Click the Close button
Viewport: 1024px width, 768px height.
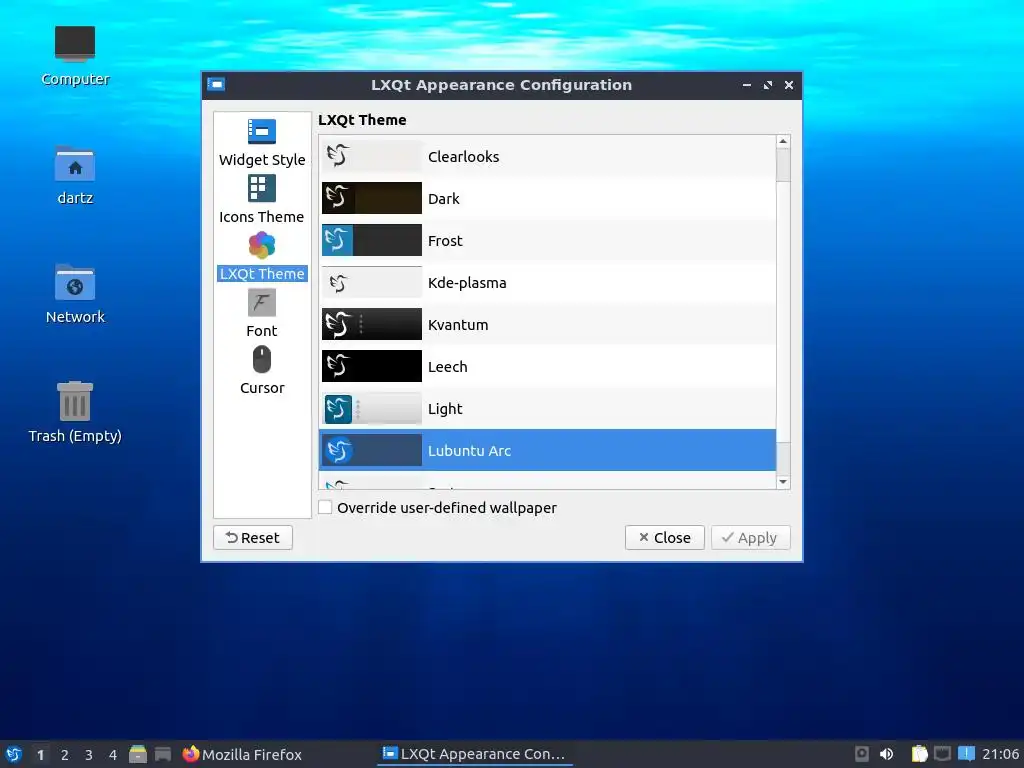(x=664, y=537)
